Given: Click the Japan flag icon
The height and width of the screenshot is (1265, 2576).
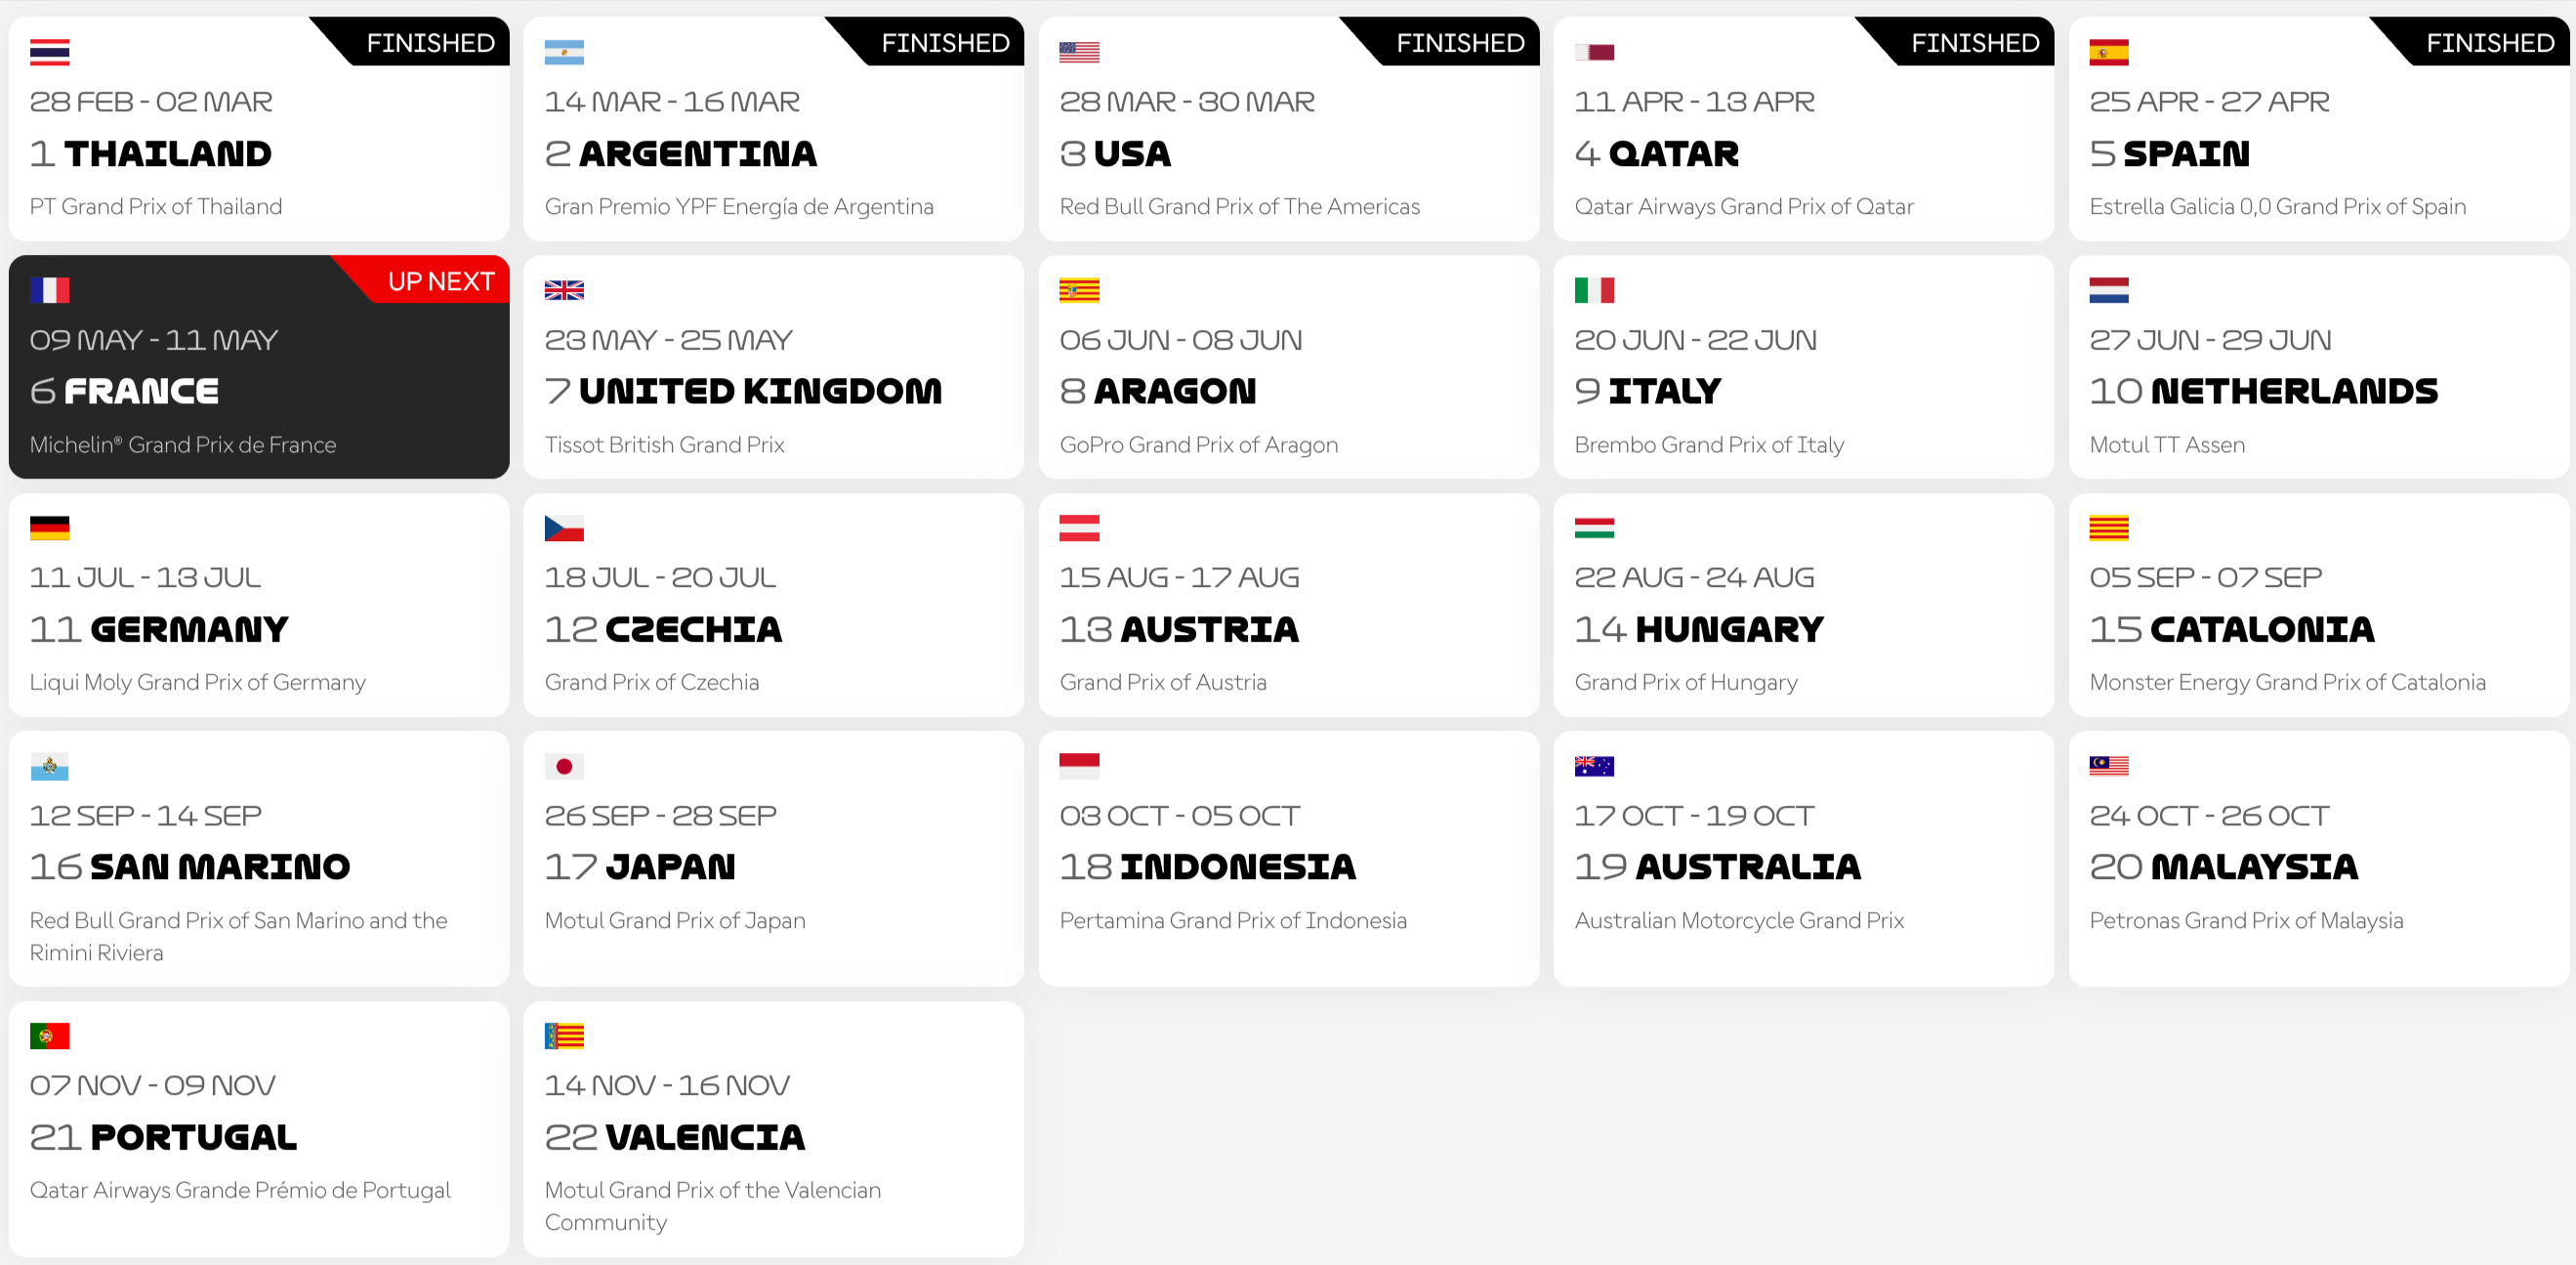Looking at the screenshot, I should tap(564, 766).
